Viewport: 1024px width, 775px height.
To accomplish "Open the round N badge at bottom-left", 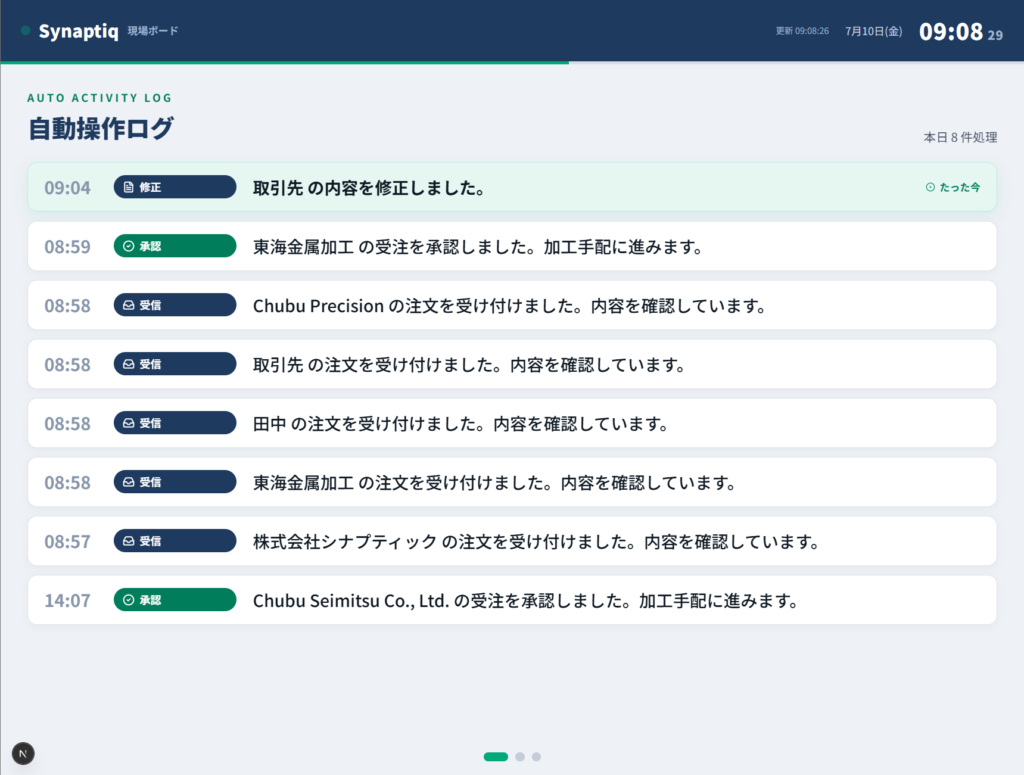I will (23, 753).
